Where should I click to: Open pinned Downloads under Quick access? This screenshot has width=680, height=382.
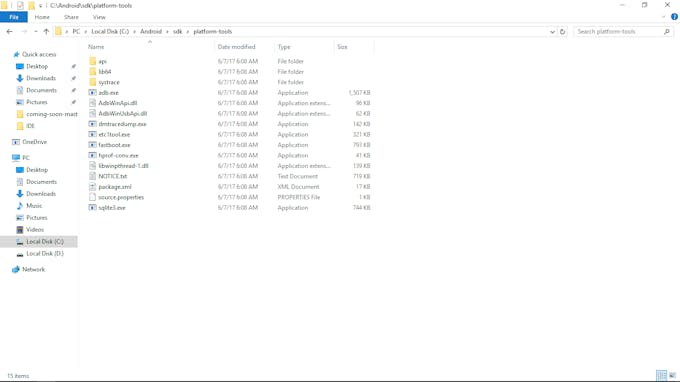point(41,78)
